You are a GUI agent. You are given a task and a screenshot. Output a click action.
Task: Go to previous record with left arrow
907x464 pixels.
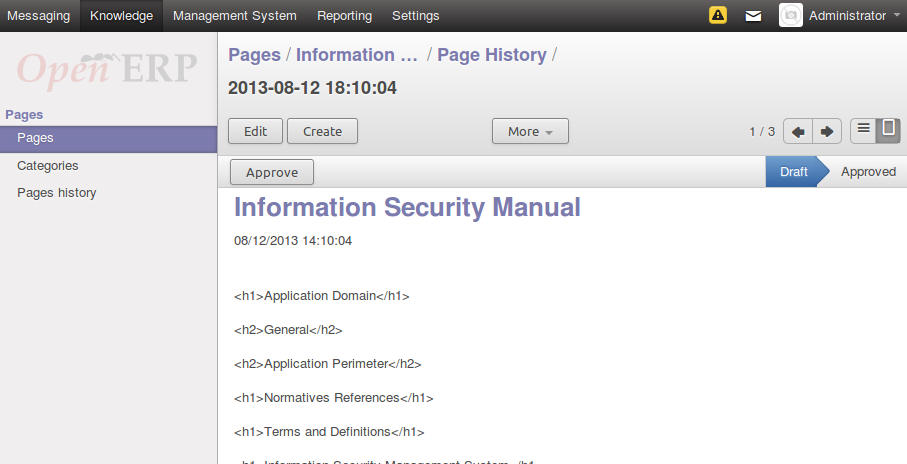(x=797, y=132)
